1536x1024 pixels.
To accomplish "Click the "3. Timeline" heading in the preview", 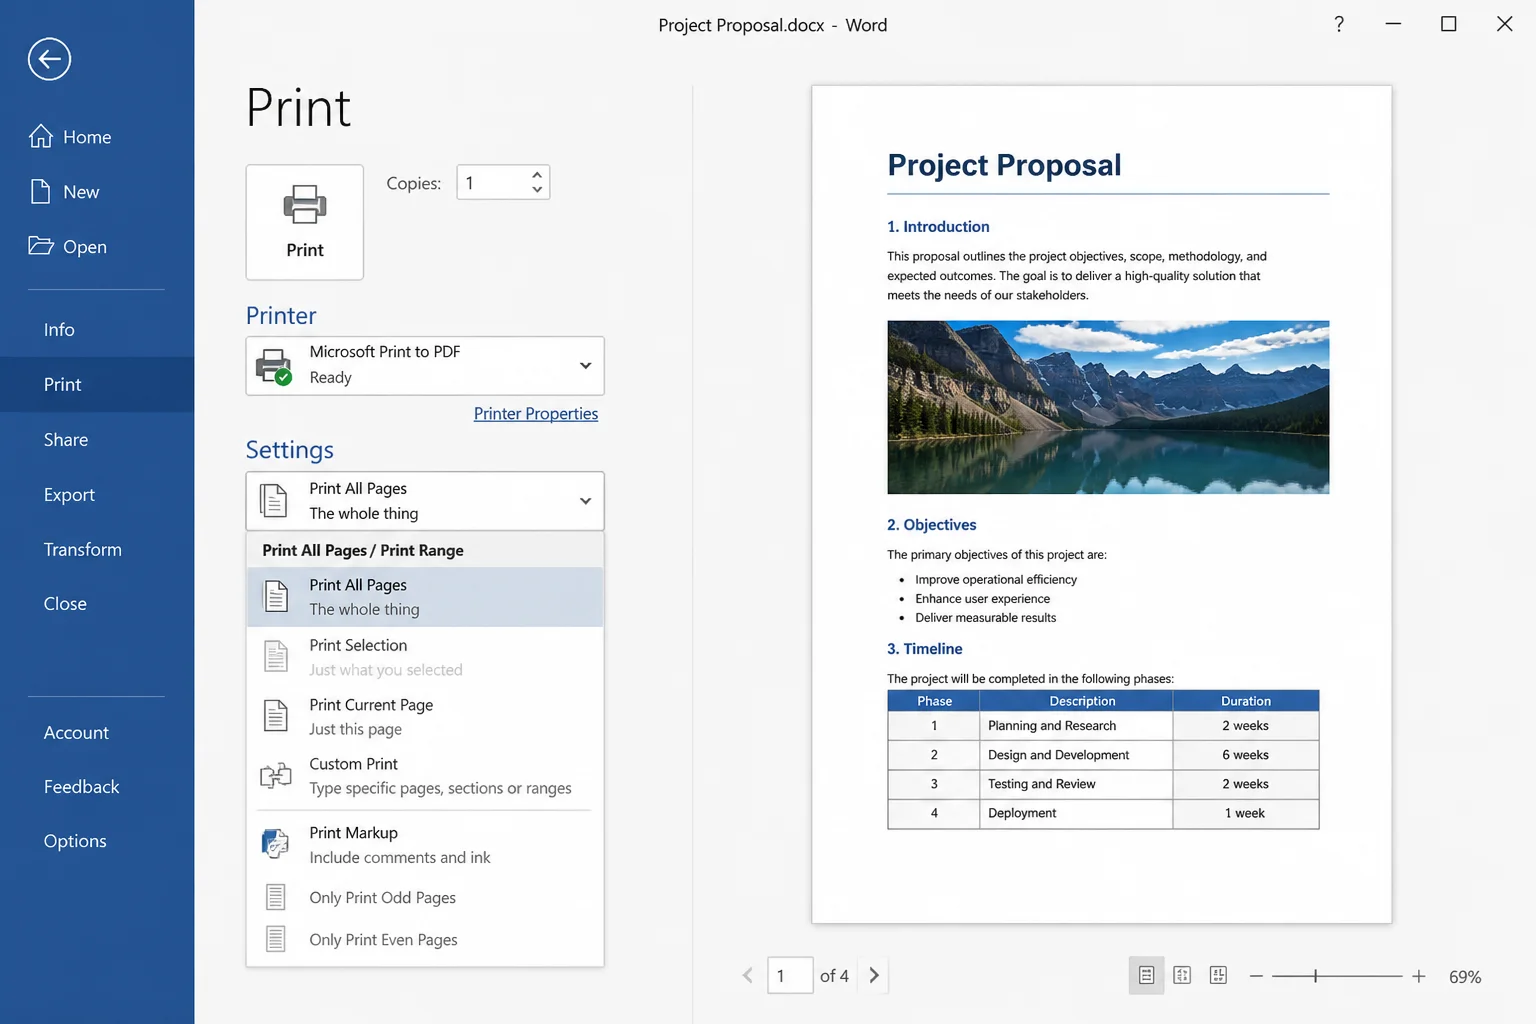I will [925, 649].
